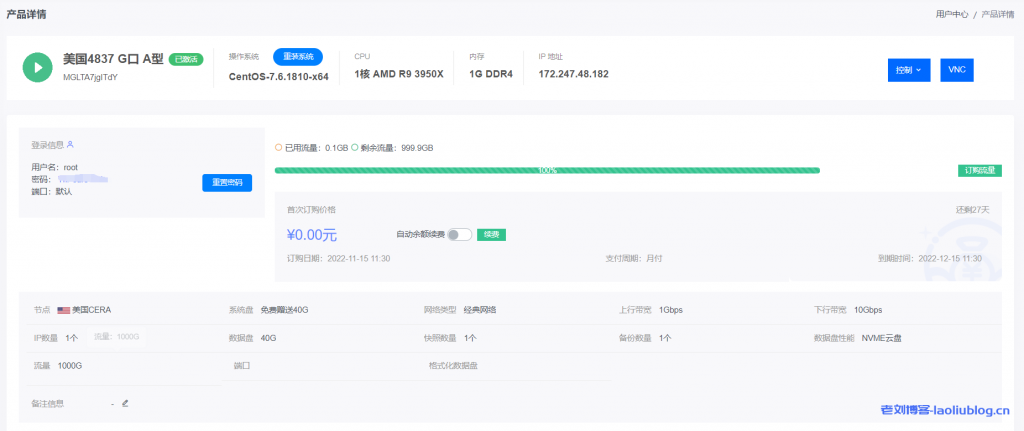Click the user icon beside 登录信息
The image size is (1024, 431).
pos(70,145)
